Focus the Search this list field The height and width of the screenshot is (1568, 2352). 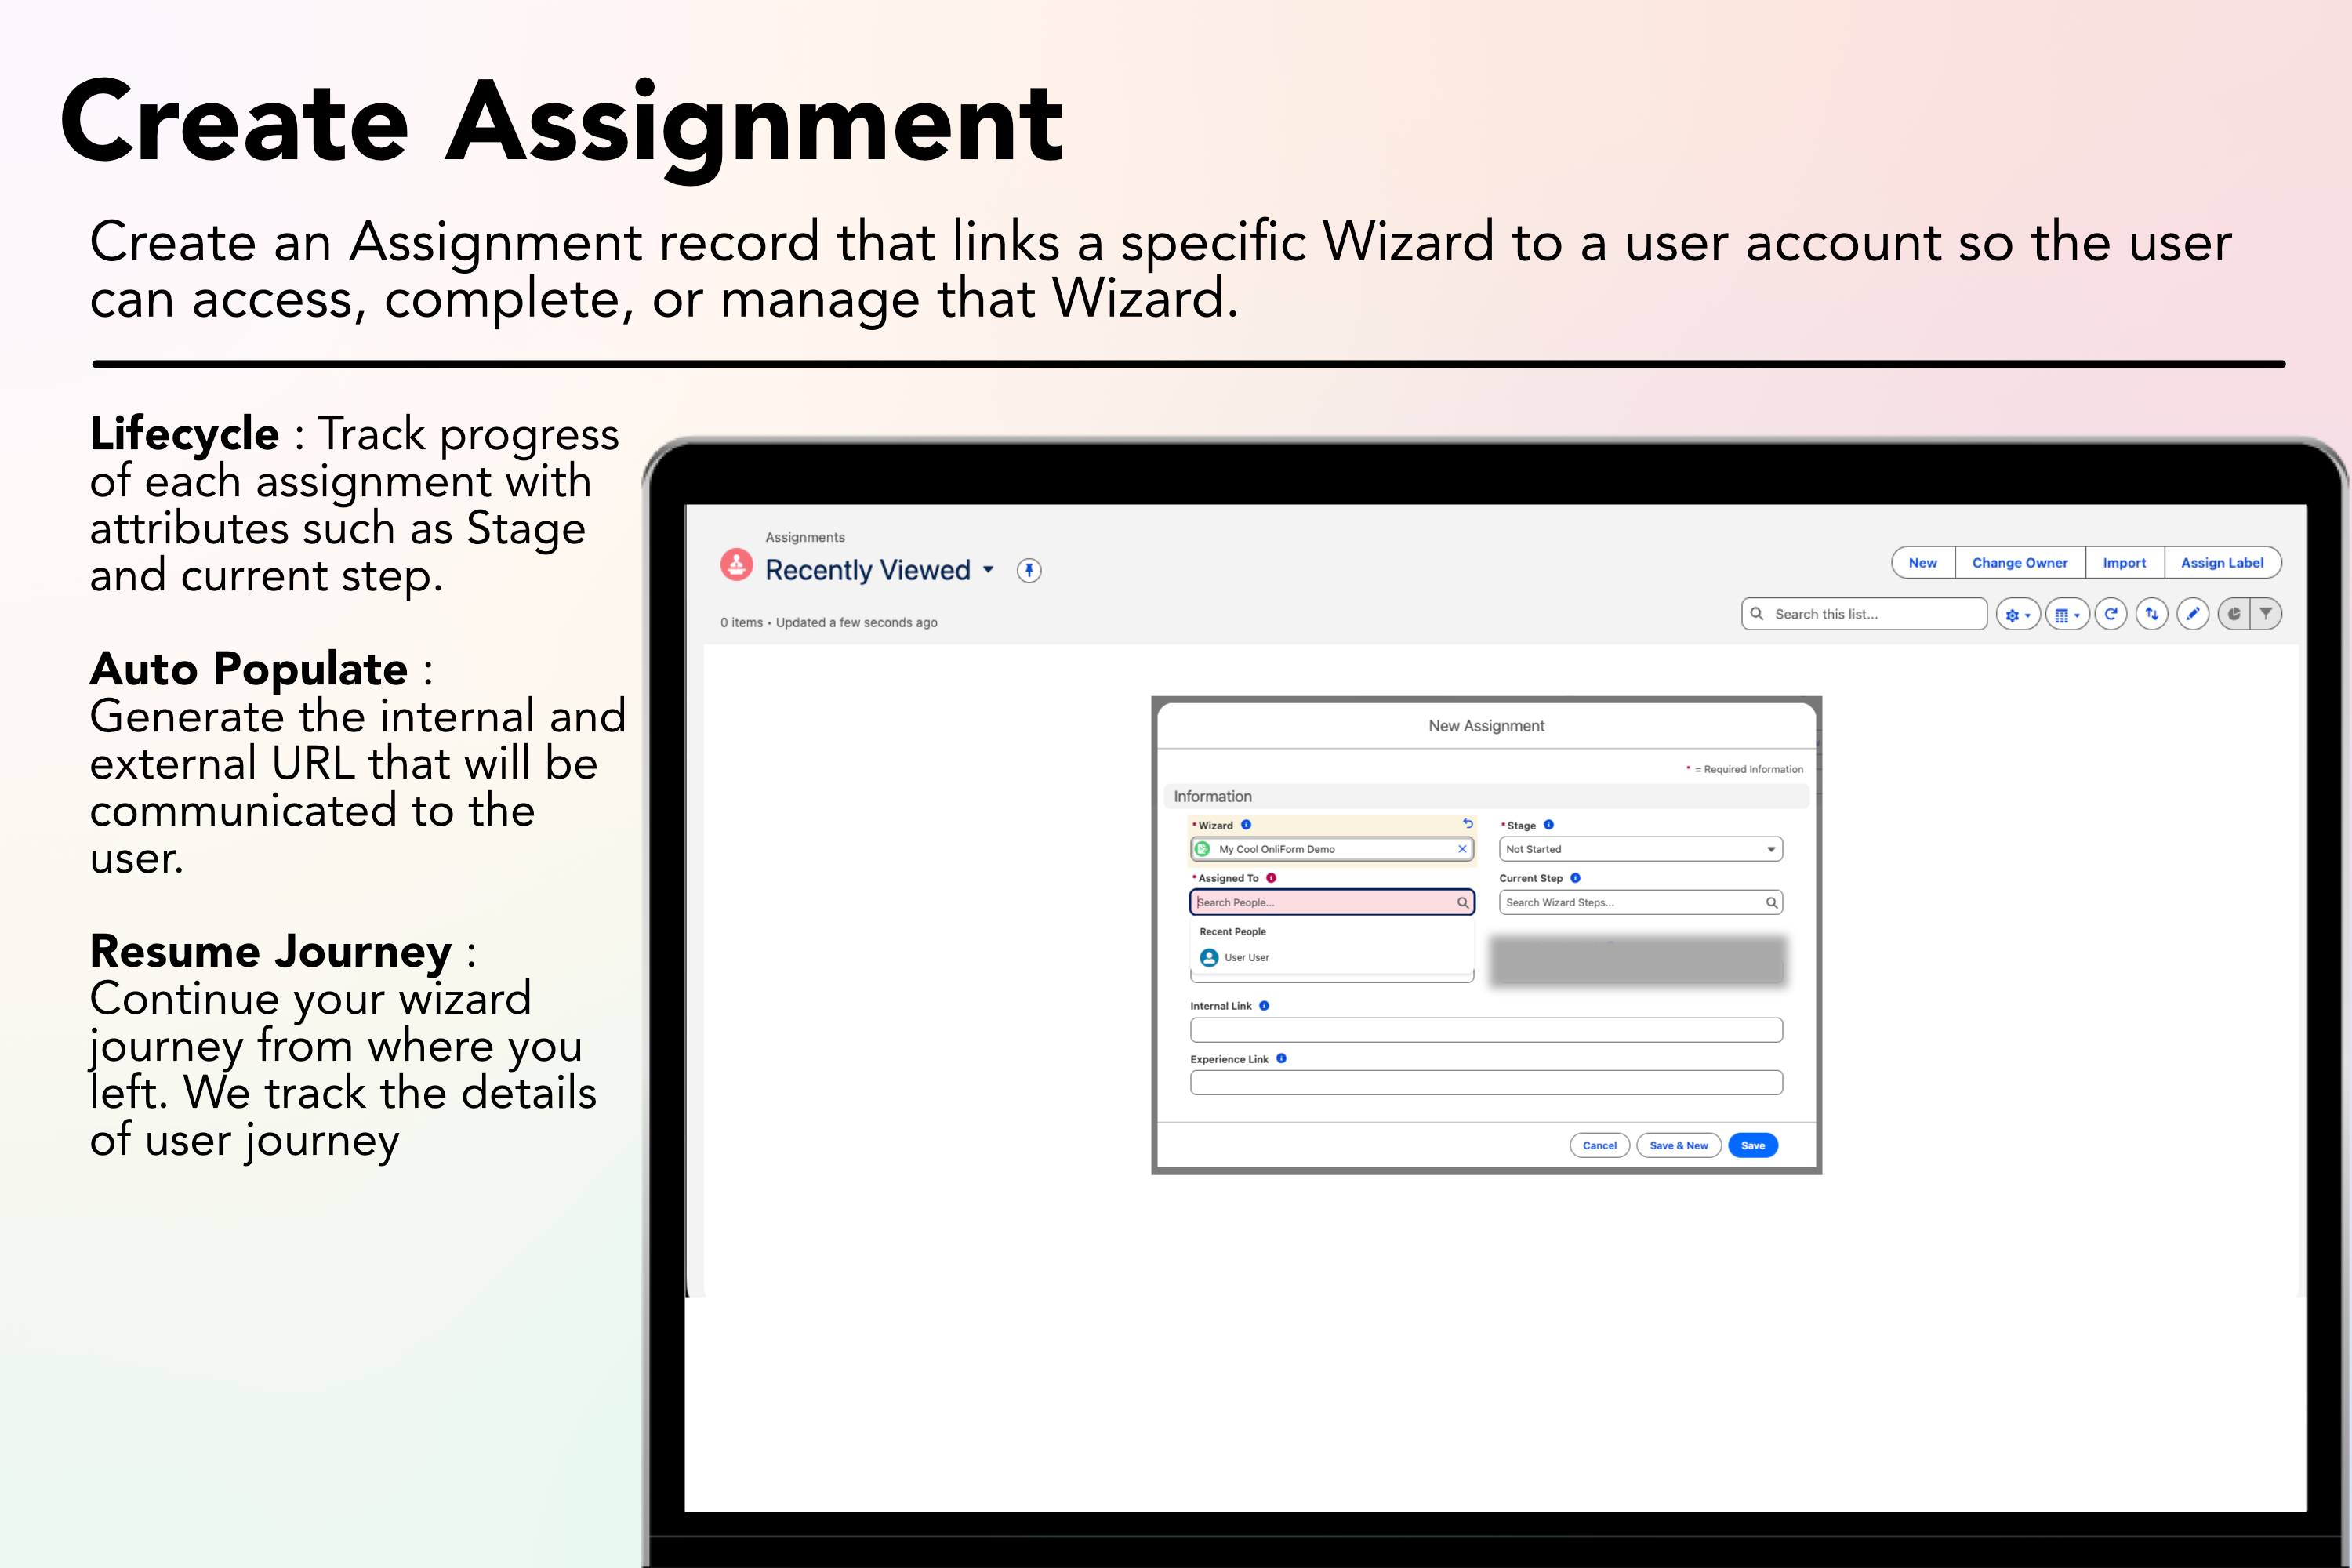pos(1864,614)
